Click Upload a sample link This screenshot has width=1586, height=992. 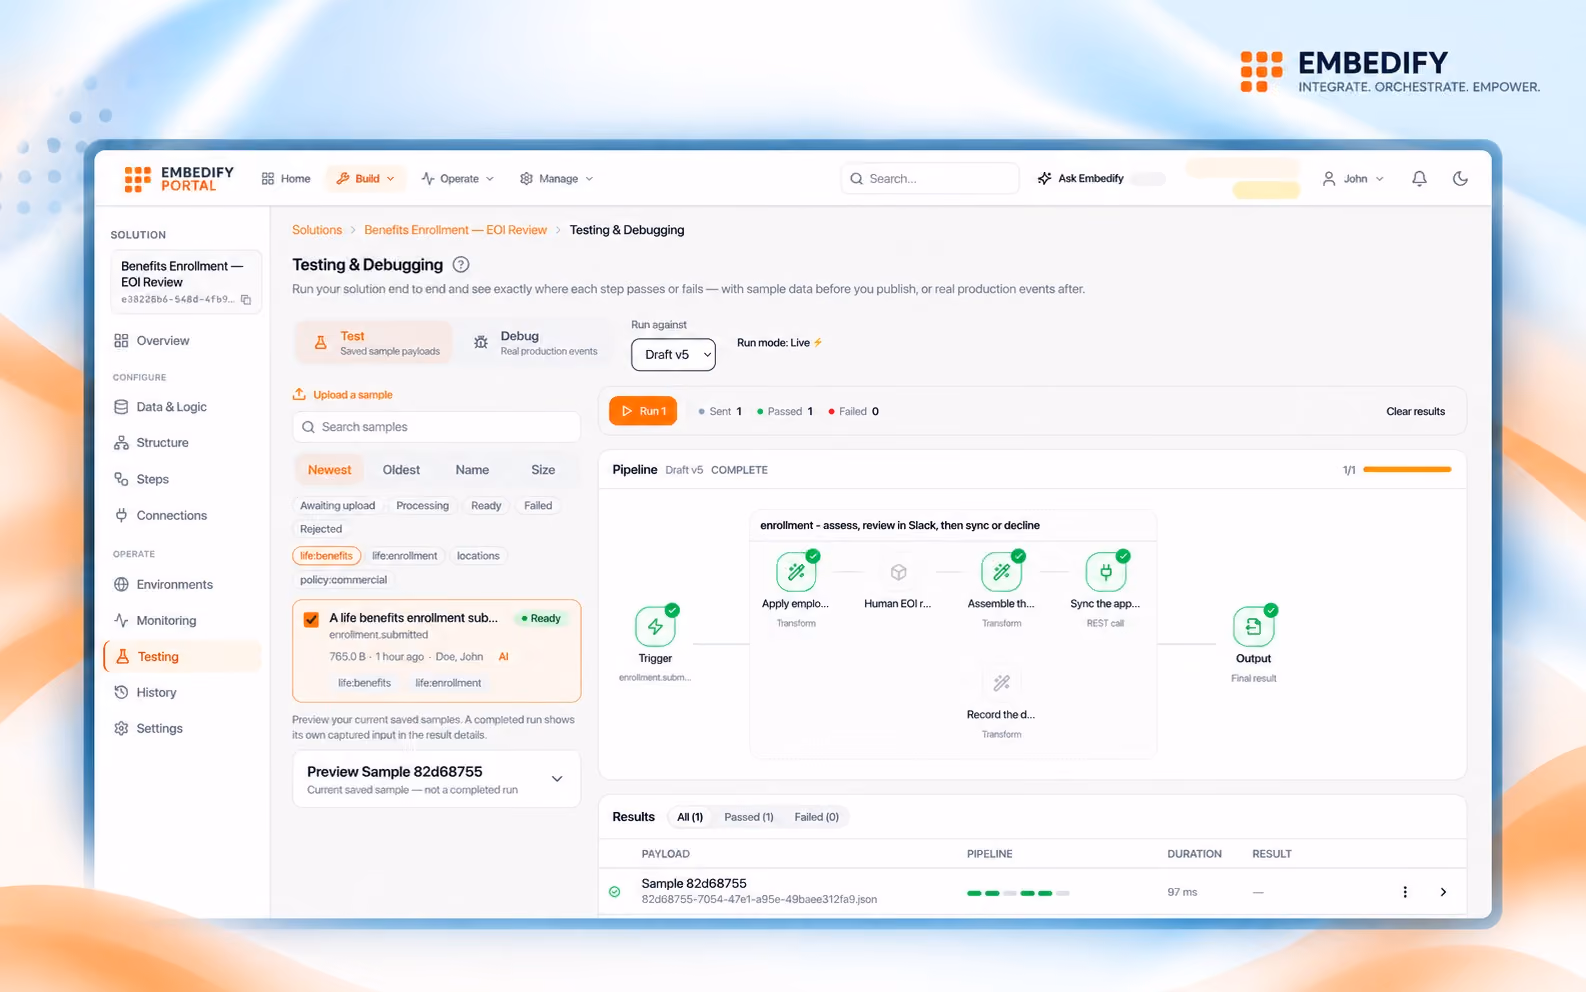pyautogui.click(x=342, y=395)
